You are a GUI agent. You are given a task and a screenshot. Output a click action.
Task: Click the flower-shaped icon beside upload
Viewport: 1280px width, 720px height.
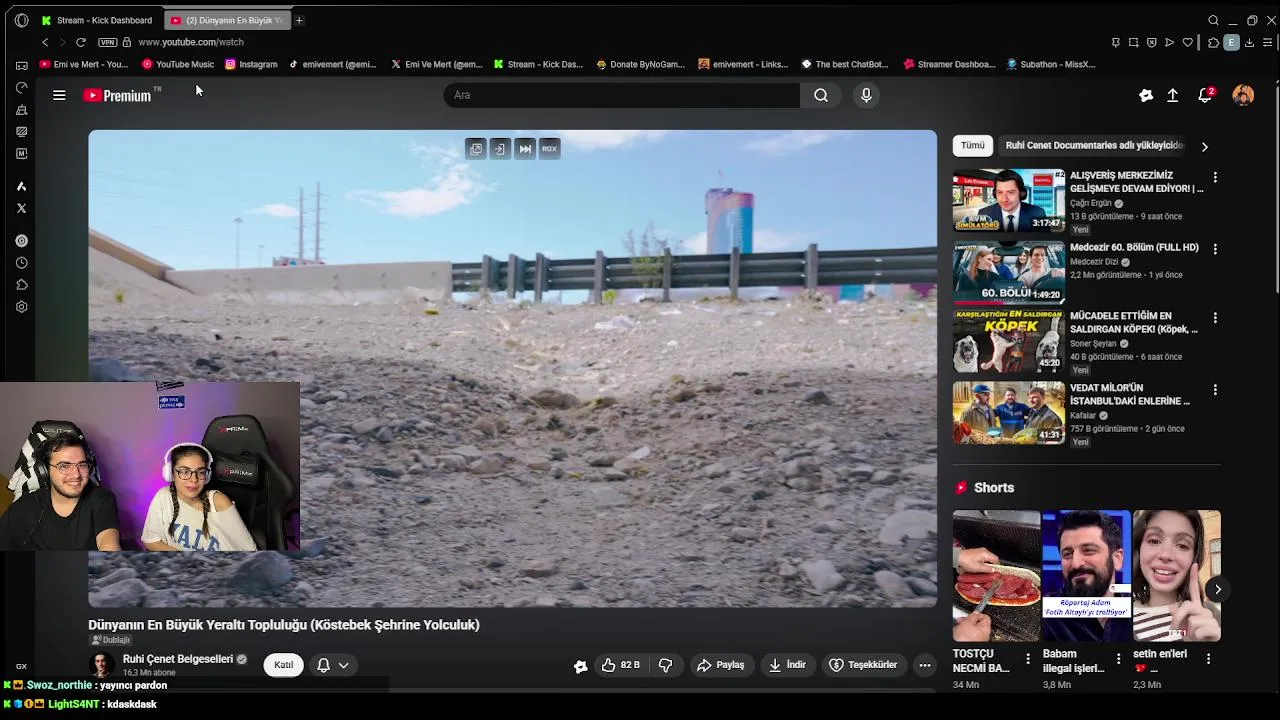click(1146, 95)
